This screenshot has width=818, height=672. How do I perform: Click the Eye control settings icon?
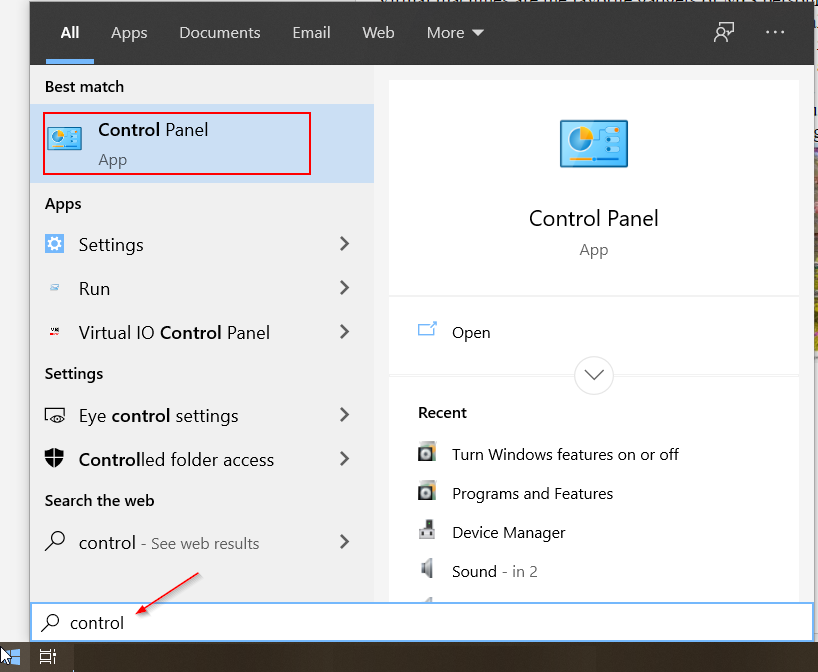pos(55,416)
